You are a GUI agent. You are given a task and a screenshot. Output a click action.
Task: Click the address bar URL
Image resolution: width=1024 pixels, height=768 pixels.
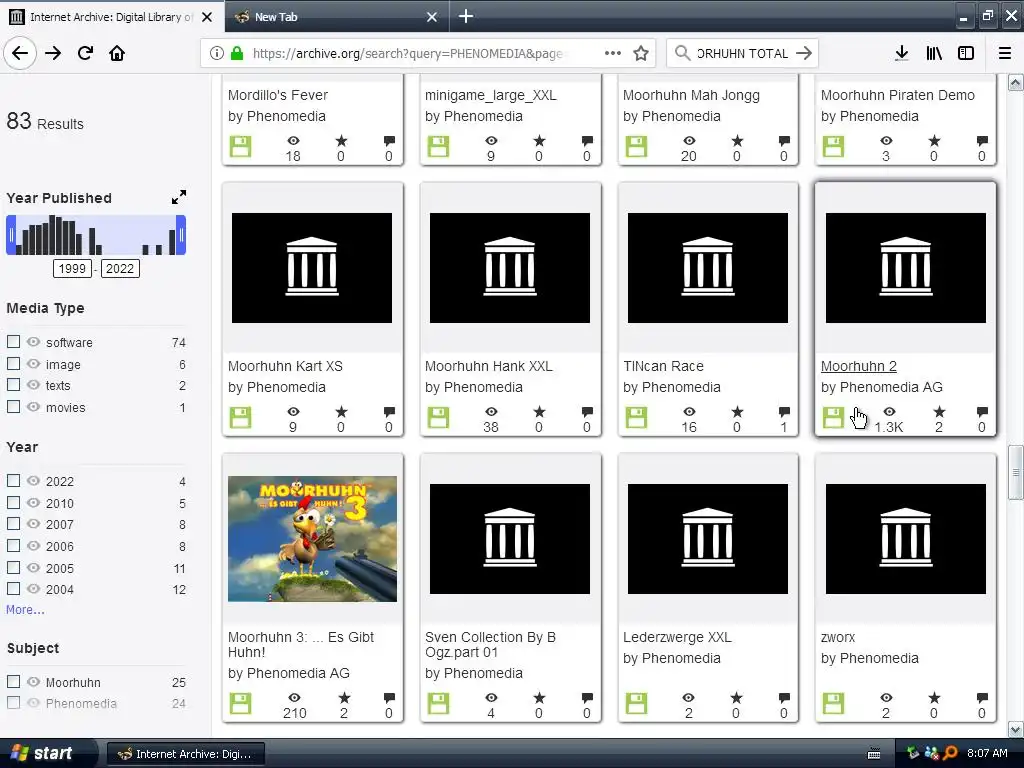tap(408, 53)
